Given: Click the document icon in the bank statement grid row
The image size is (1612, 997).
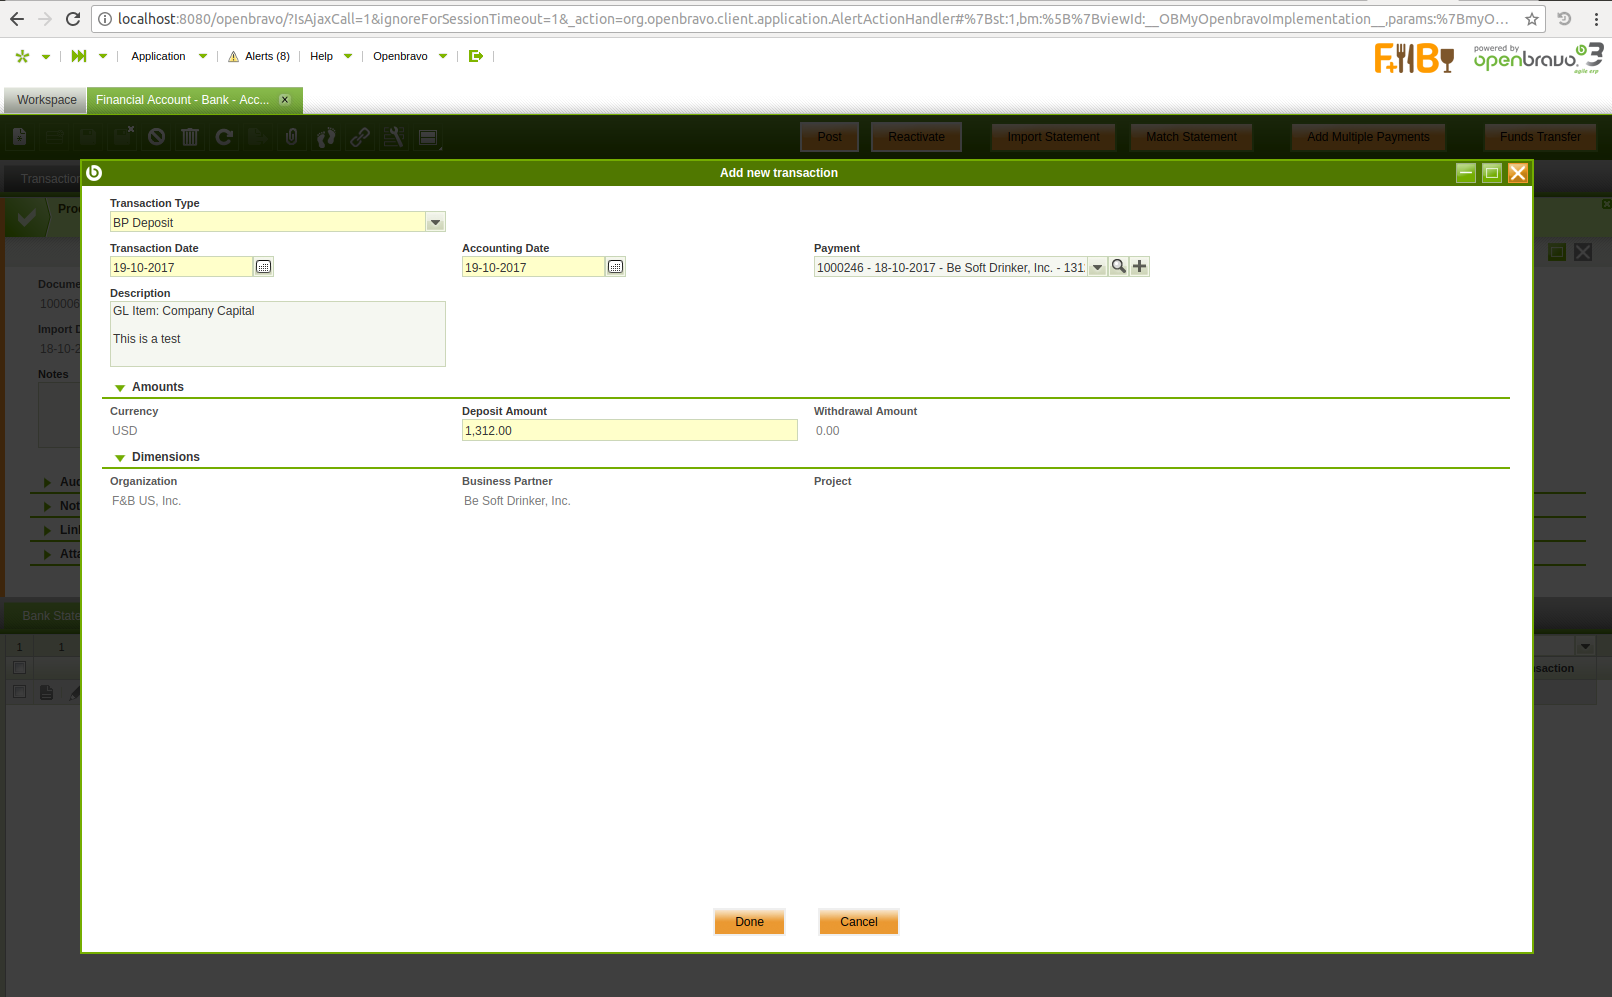Looking at the screenshot, I should coord(46,692).
